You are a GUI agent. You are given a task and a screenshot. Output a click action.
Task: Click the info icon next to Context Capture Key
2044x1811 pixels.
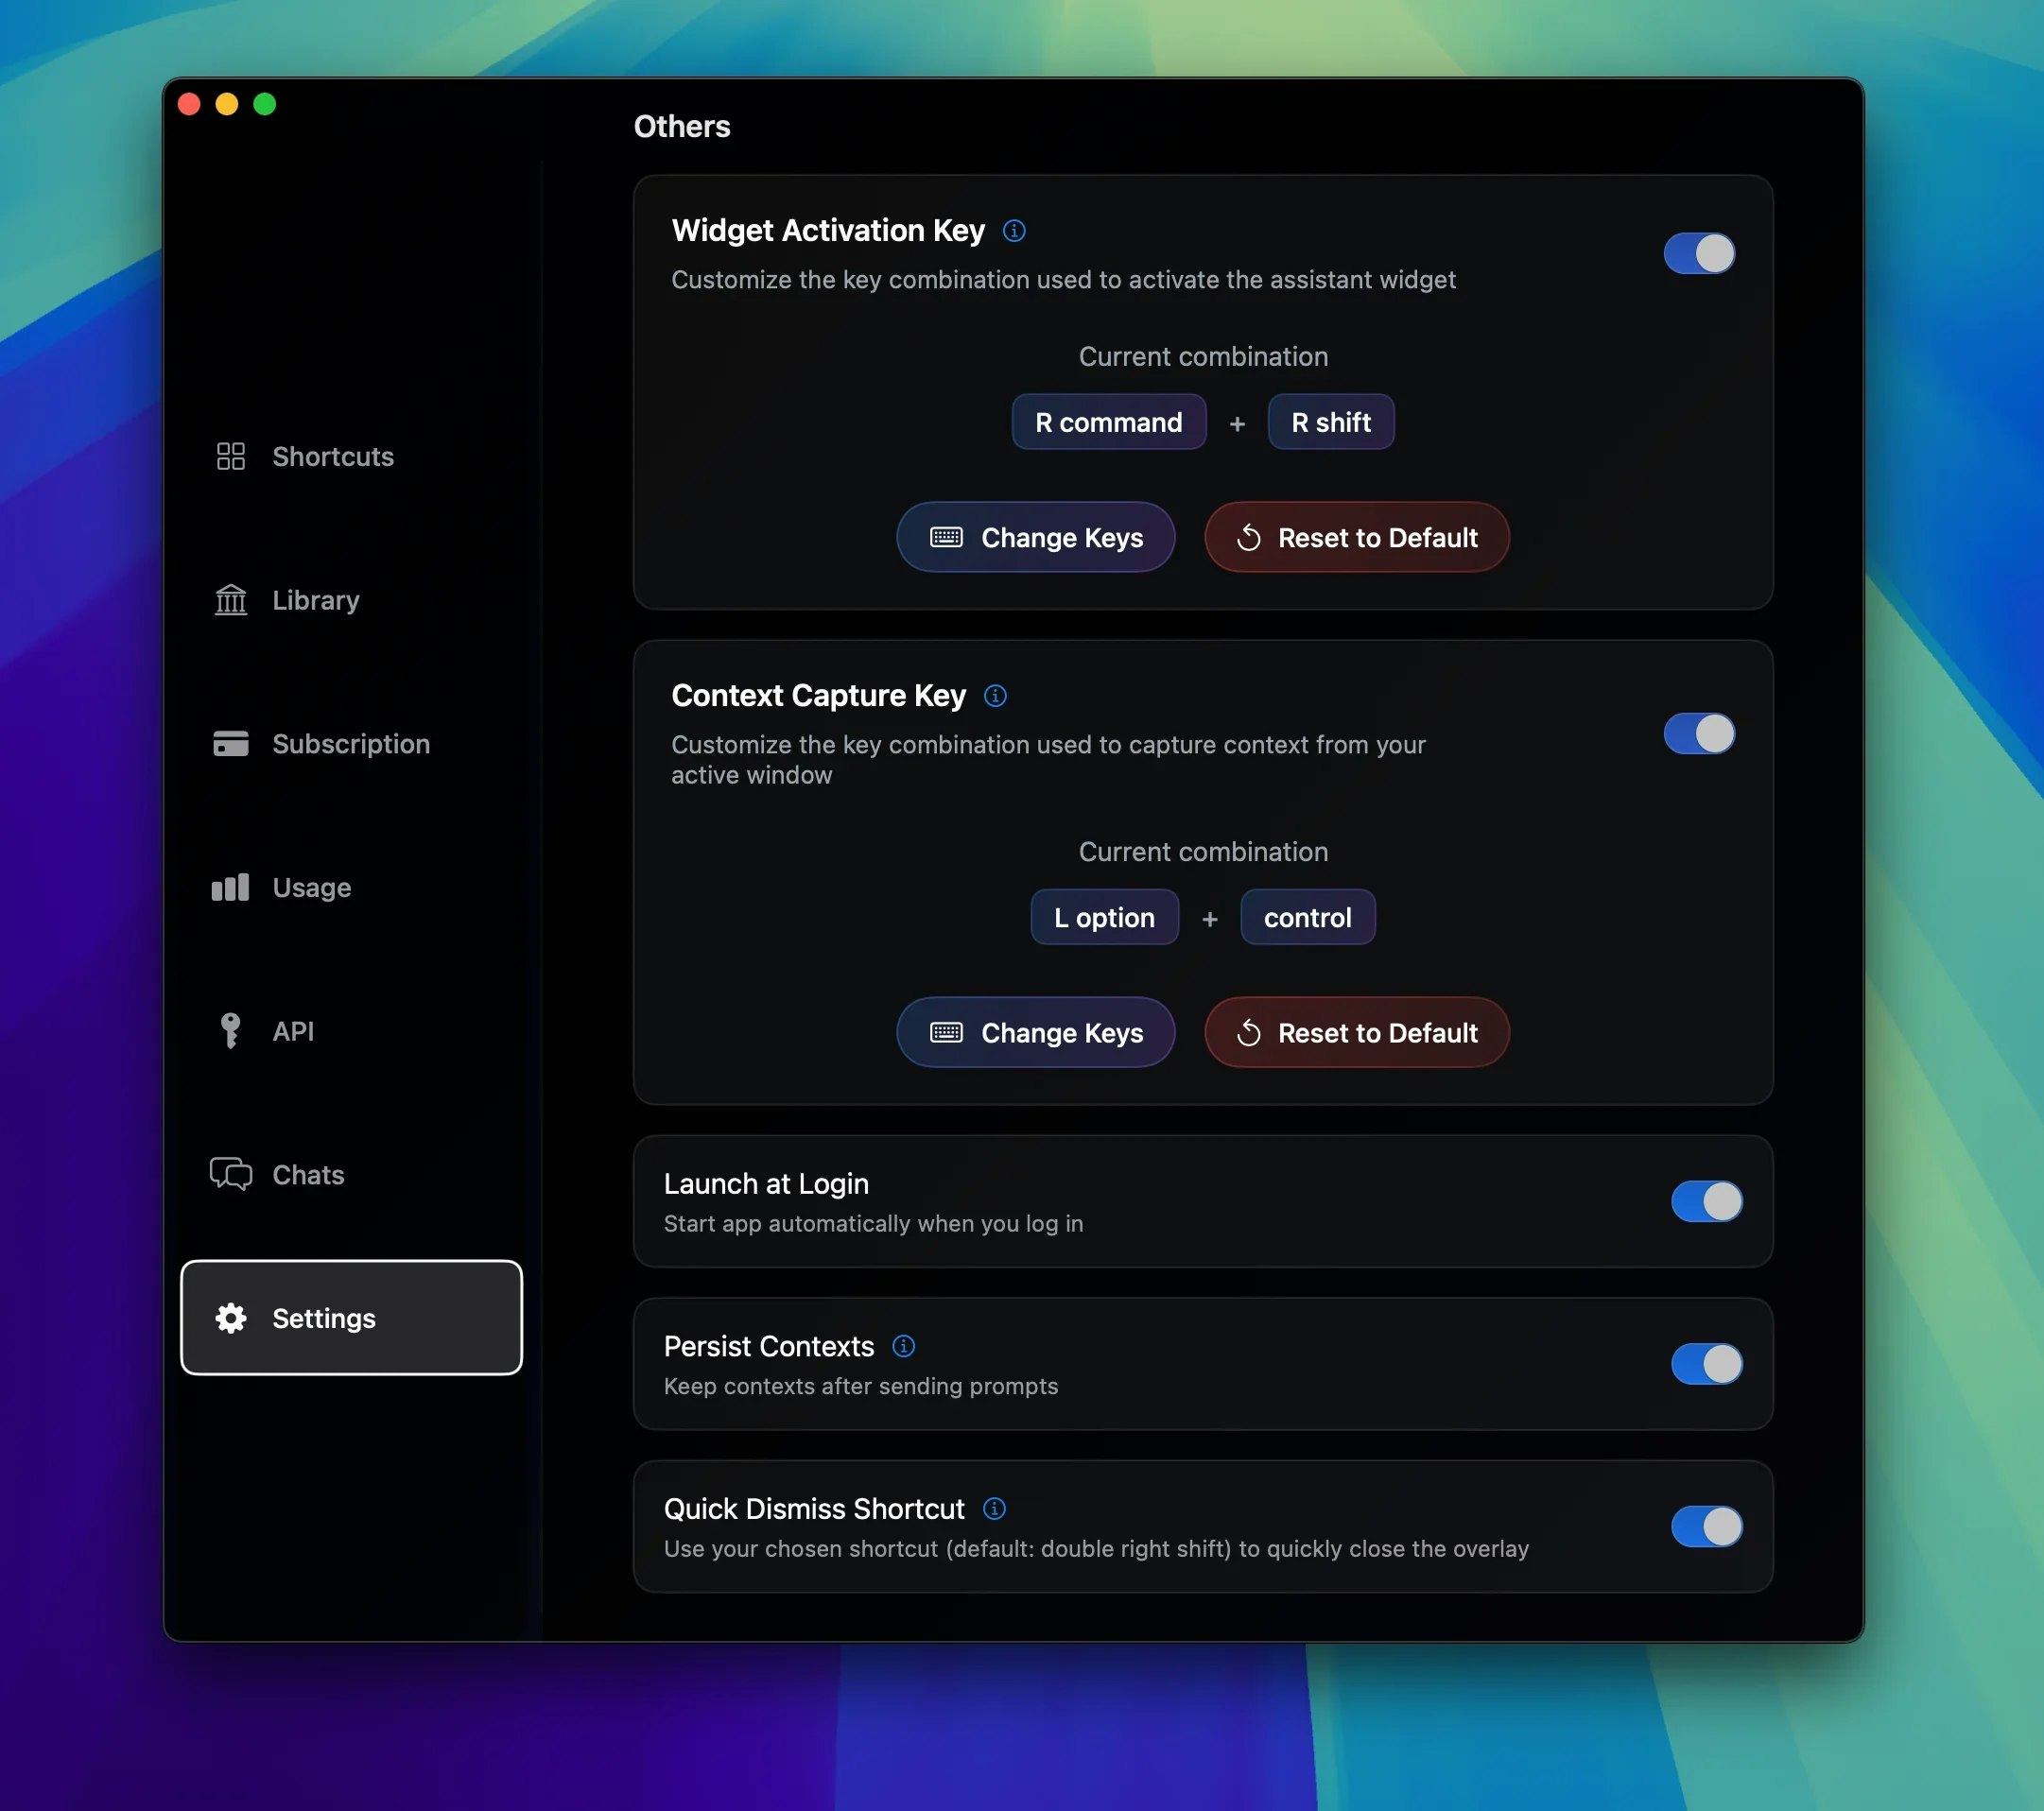click(995, 696)
